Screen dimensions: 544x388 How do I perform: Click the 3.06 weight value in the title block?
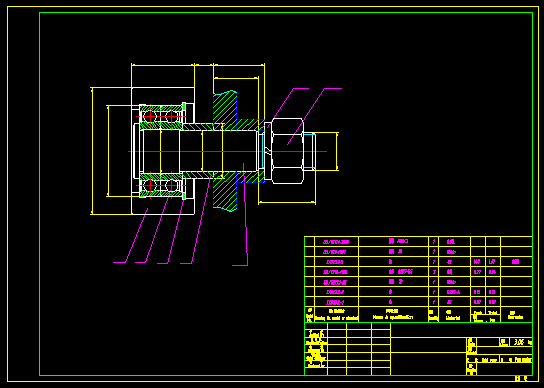[x=519, y=343]
